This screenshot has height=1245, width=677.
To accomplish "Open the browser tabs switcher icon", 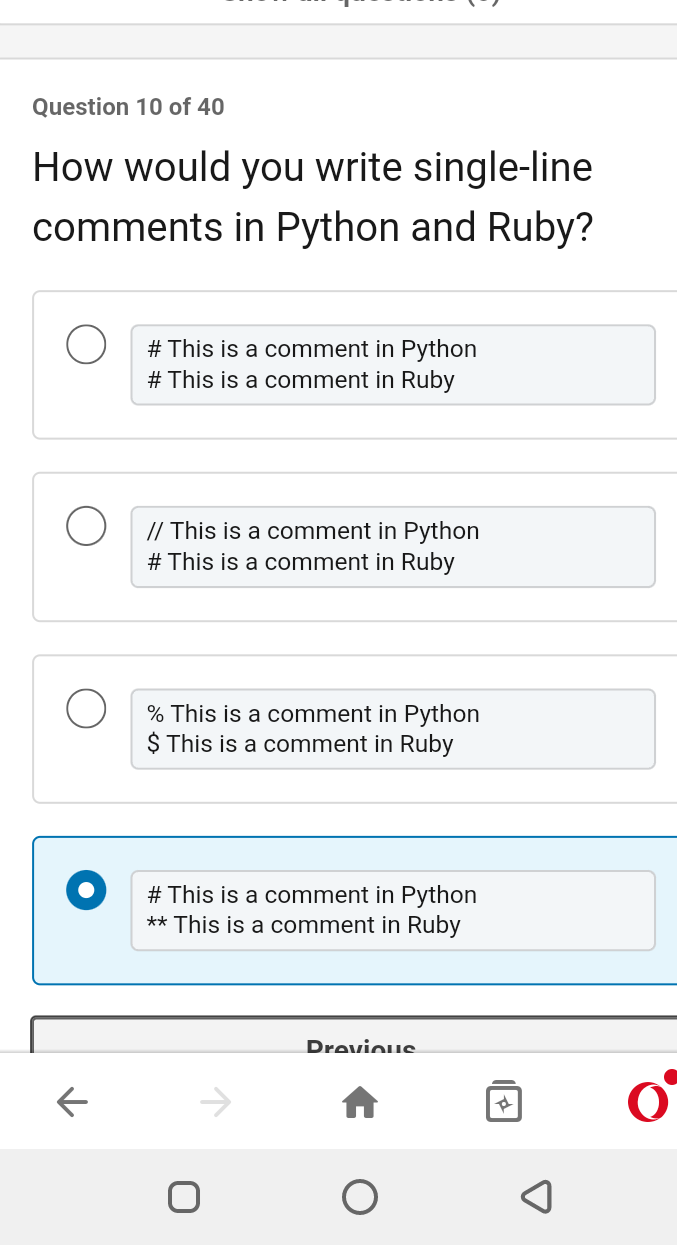I will point(504,1101).
